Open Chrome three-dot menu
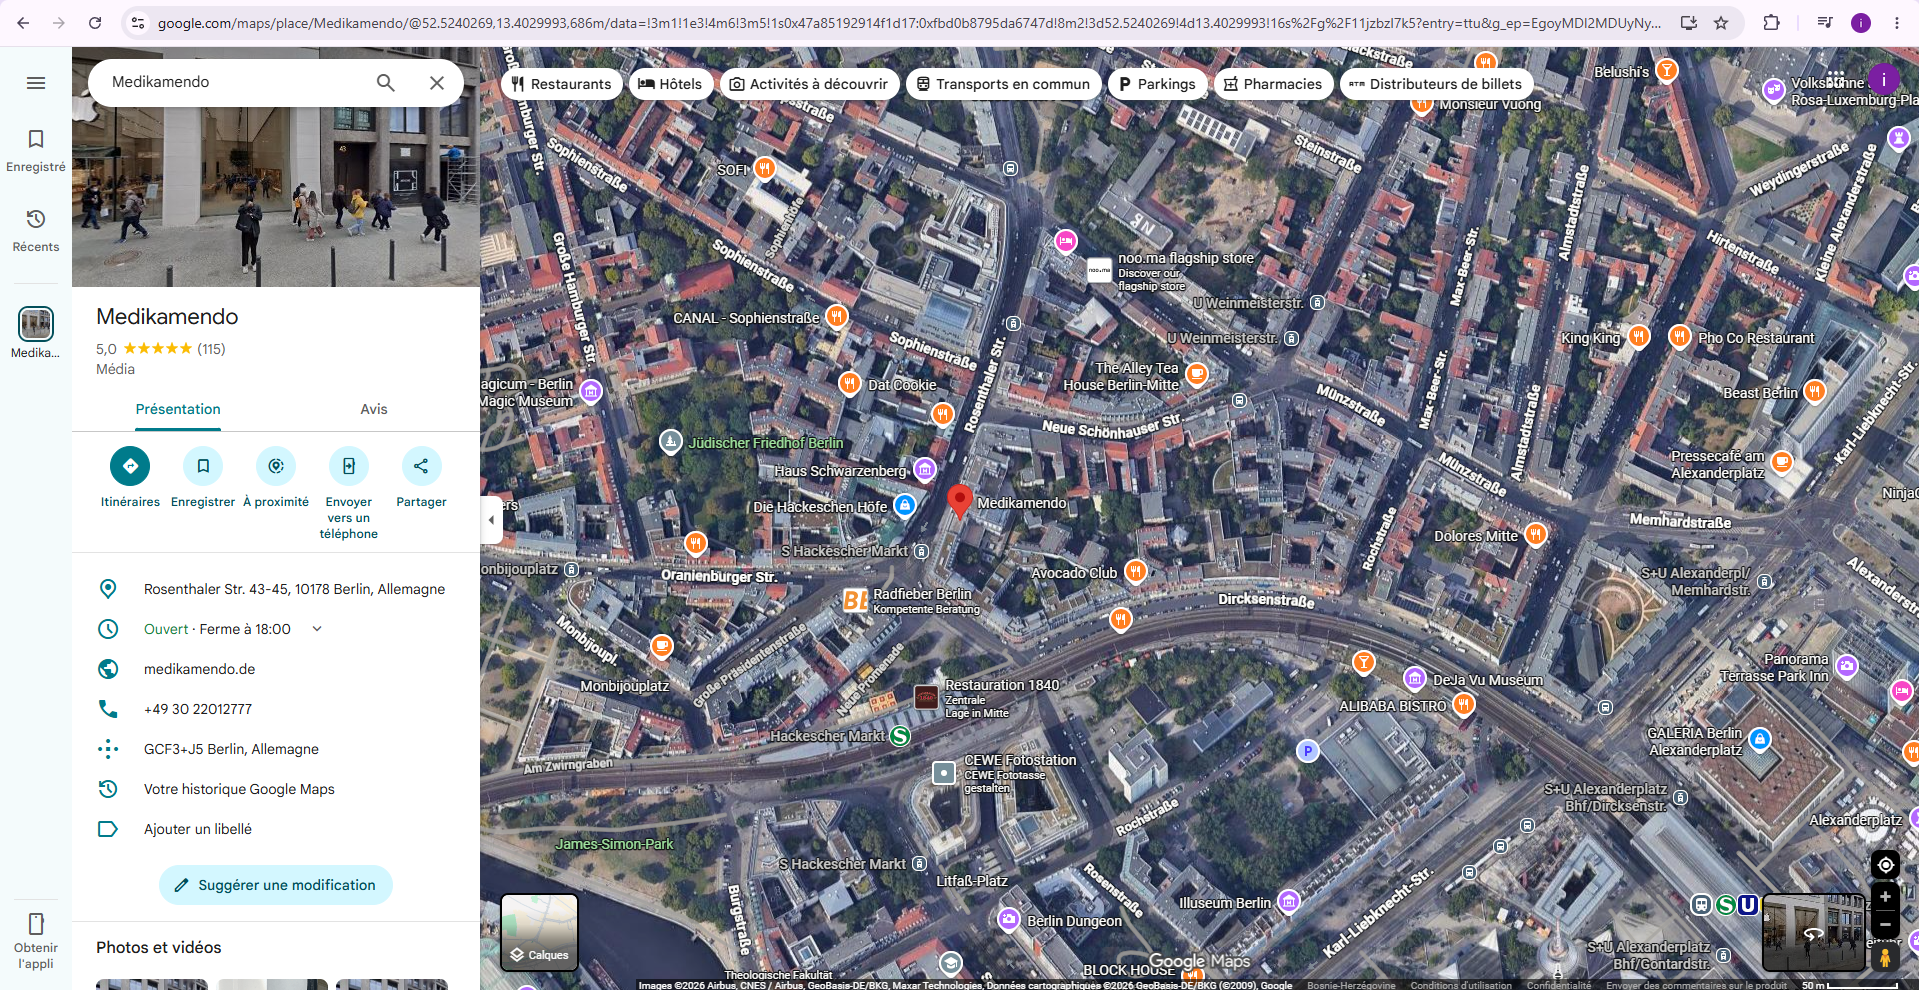This screenshot has height=990, width=1919. tap(1896, 22)
